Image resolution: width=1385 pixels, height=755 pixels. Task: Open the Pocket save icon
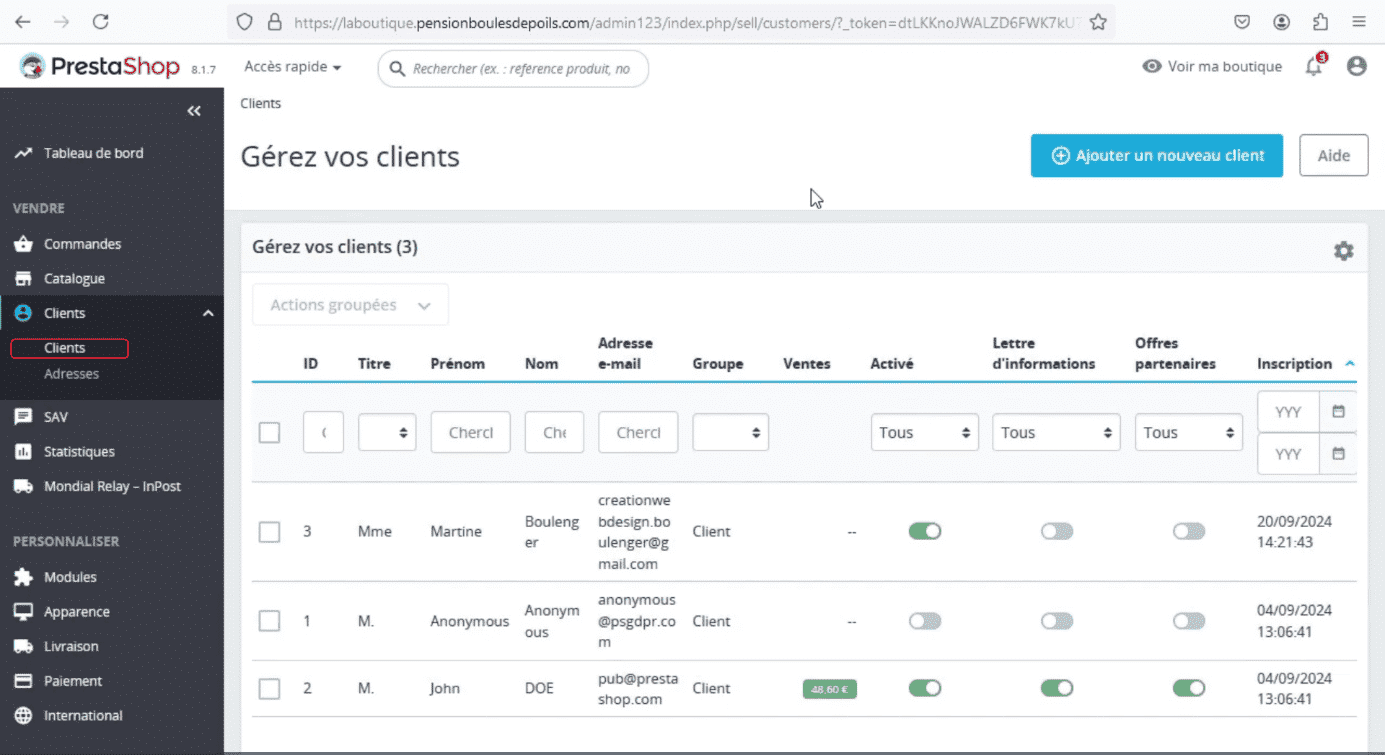[1242, 22]
